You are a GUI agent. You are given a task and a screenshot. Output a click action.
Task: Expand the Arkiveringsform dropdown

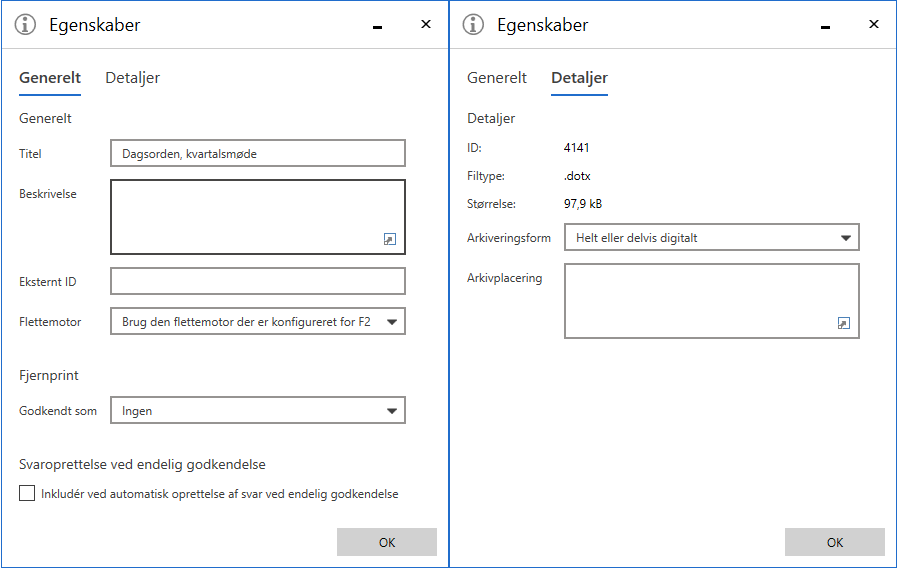coord(845,237)
